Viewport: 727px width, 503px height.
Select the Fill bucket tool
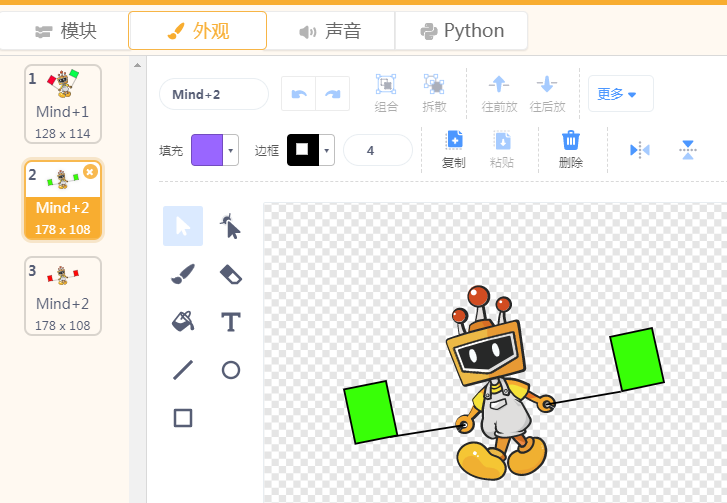pyautogui.click(x=183, y=322)
